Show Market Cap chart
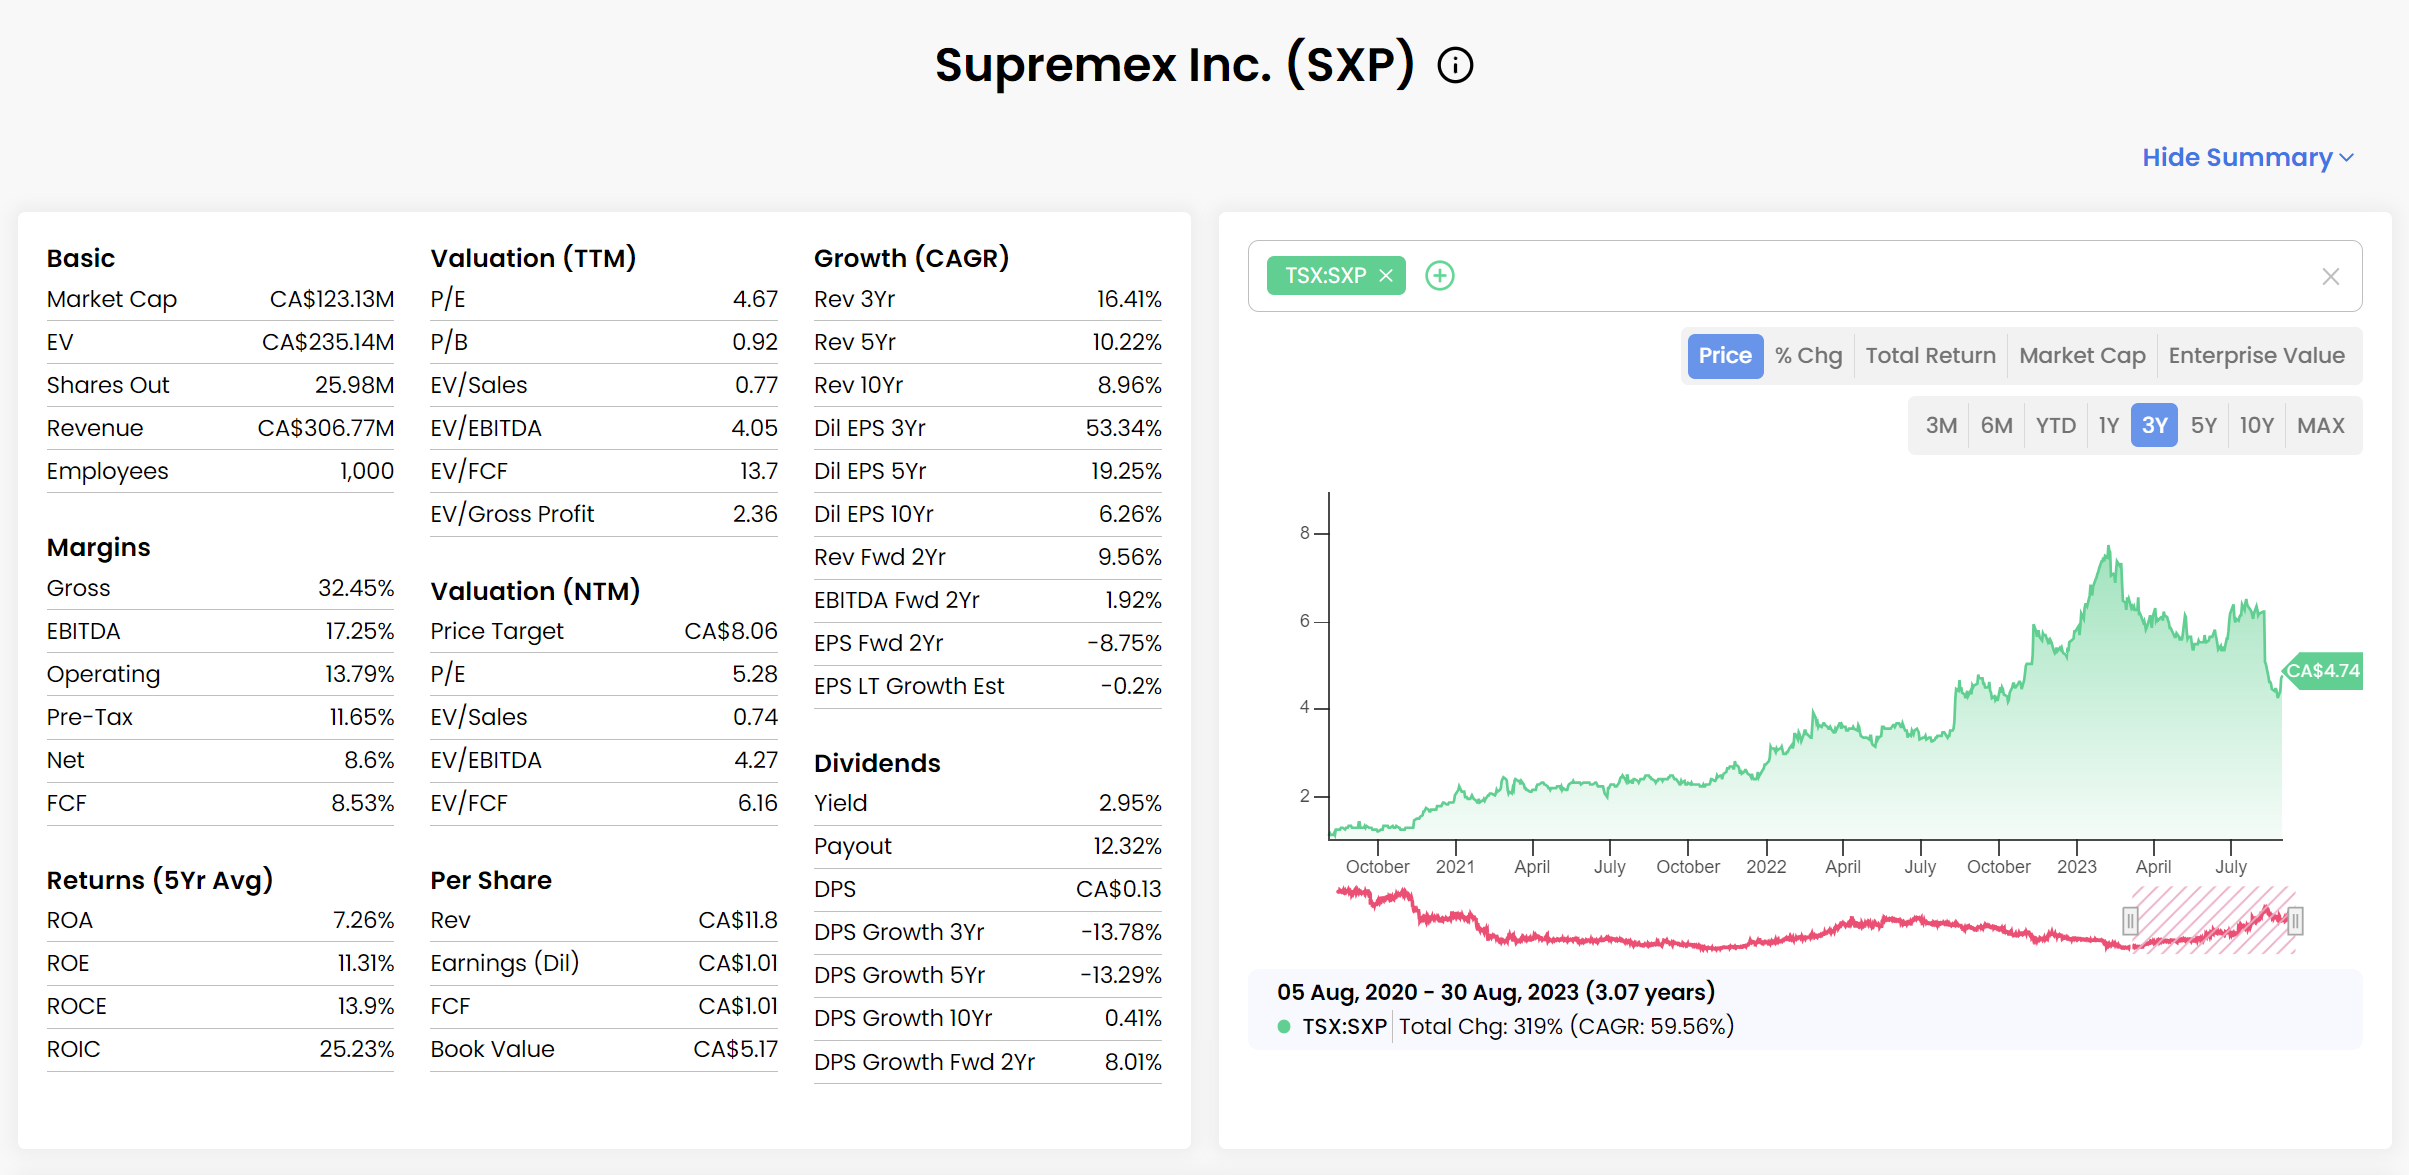 click(x=2082, y=356)
